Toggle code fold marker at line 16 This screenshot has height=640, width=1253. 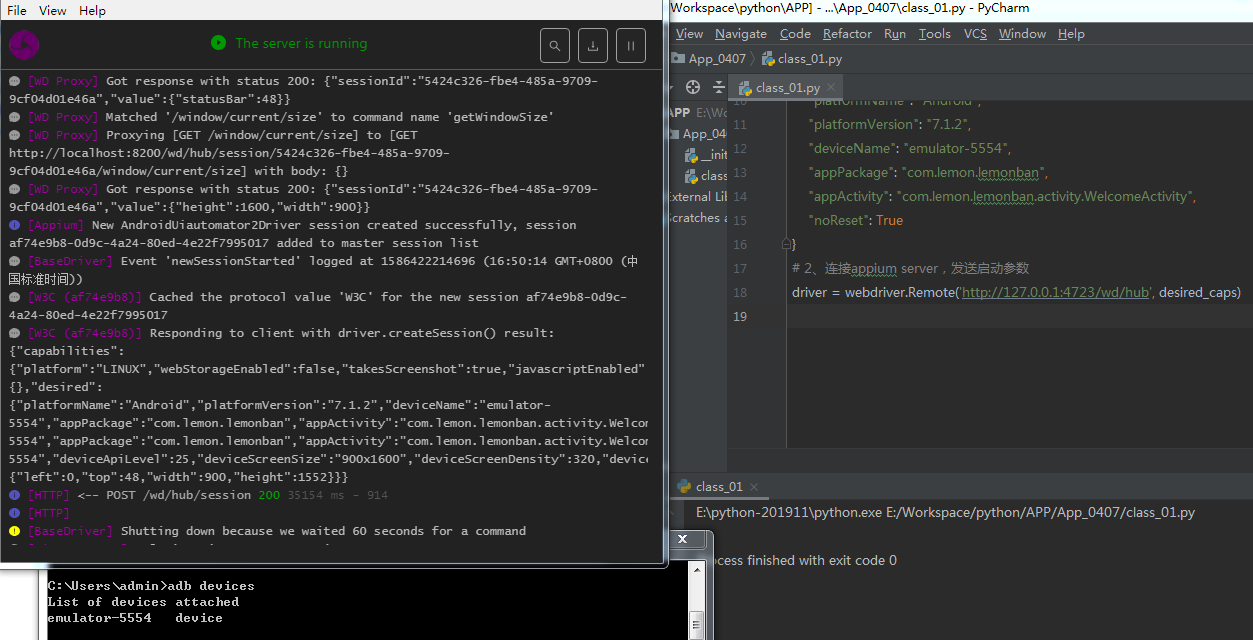tap(787, 244)
